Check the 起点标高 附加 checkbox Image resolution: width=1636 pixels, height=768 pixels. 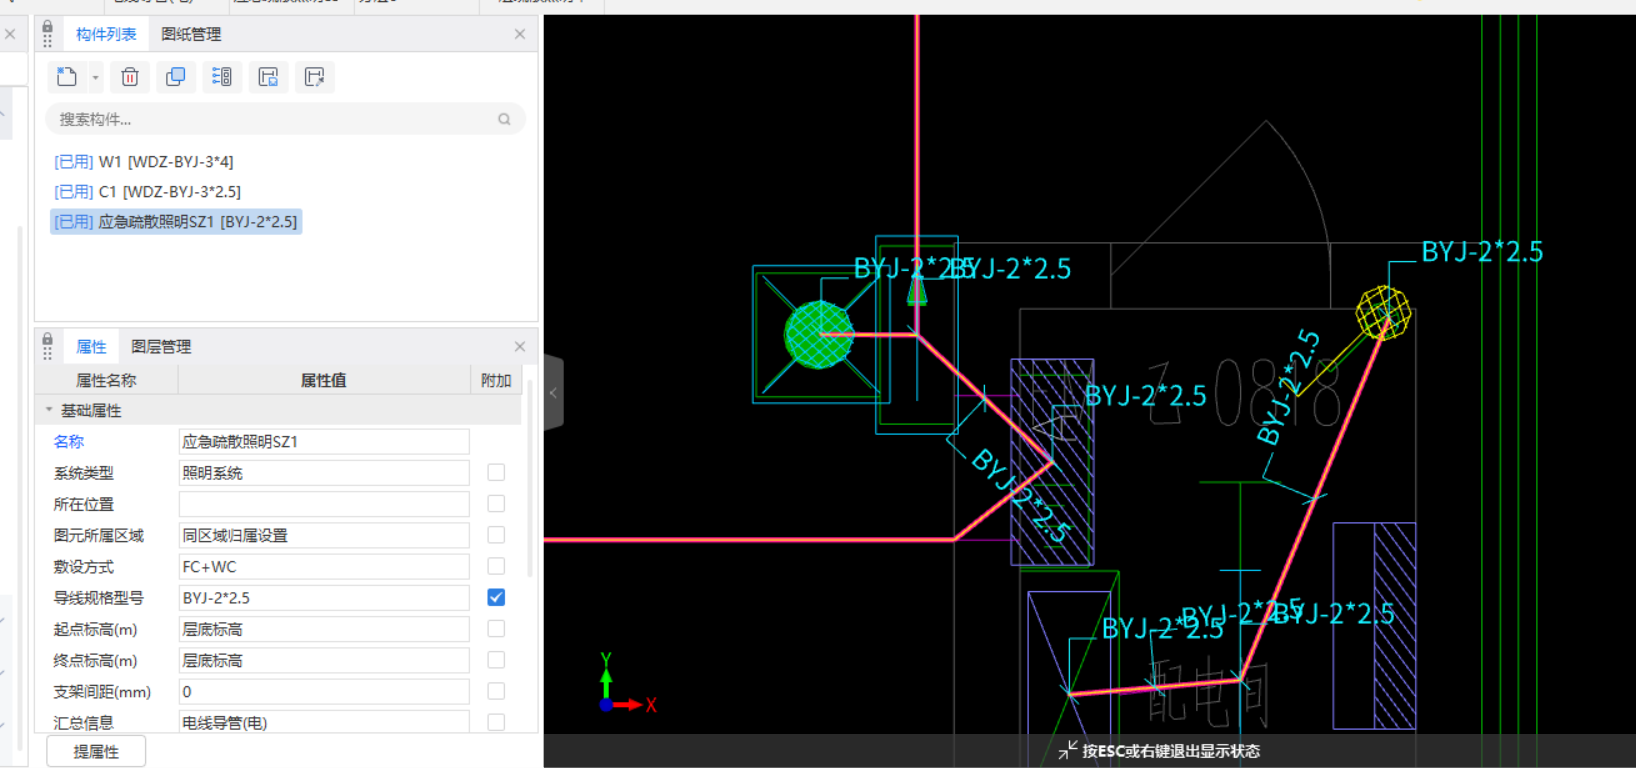496,628
